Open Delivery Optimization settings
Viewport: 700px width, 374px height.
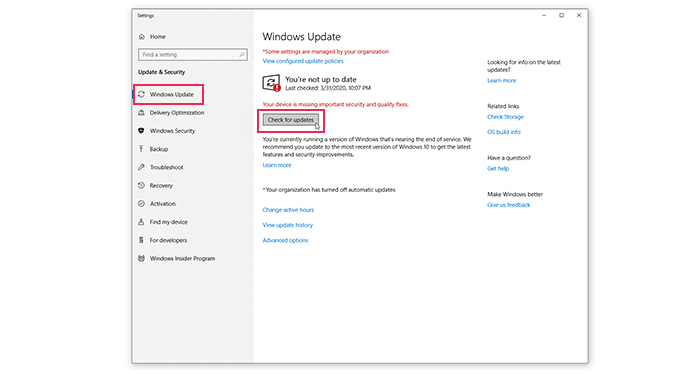(x=177, y=112)
